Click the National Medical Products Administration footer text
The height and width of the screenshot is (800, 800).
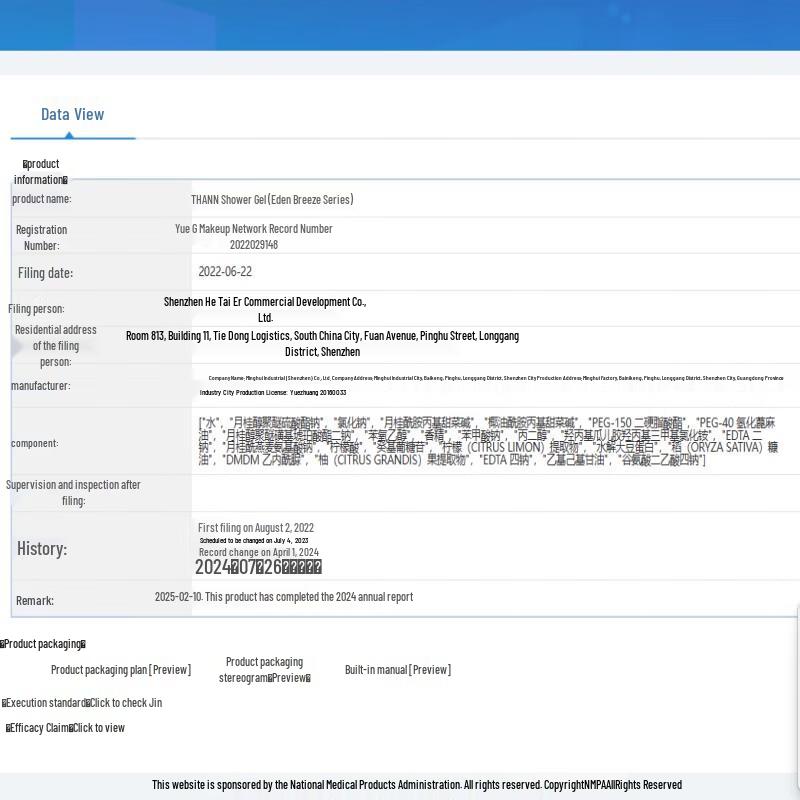[x=416, y=785]
